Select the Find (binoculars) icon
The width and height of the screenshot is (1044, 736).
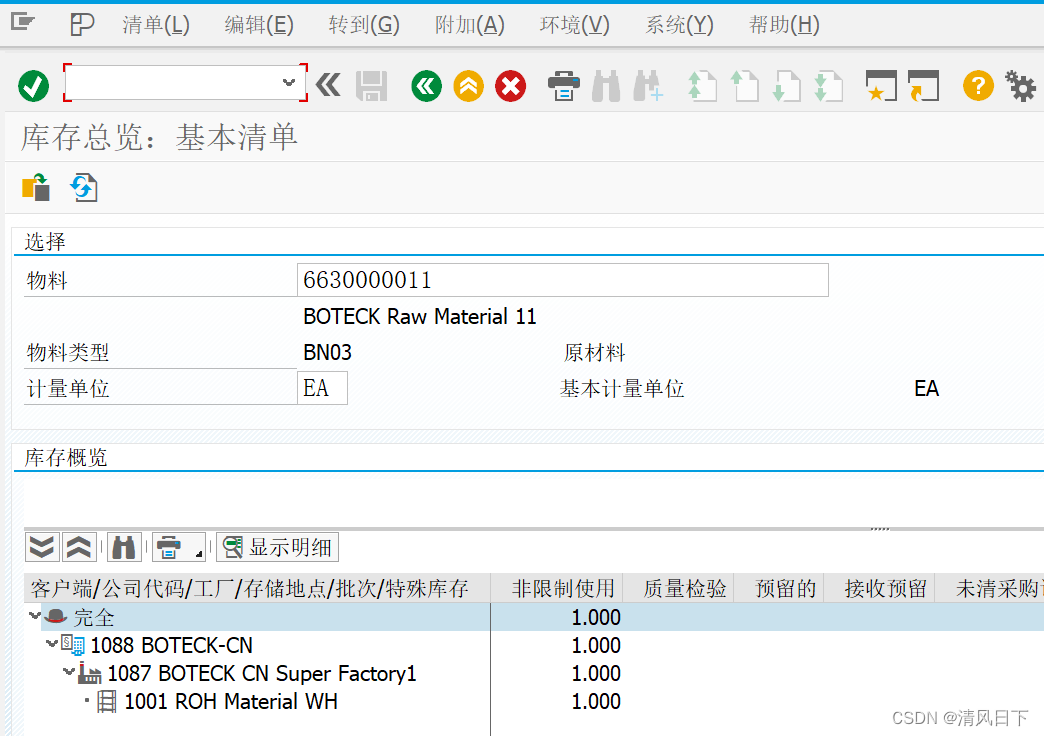coord(607,86)
